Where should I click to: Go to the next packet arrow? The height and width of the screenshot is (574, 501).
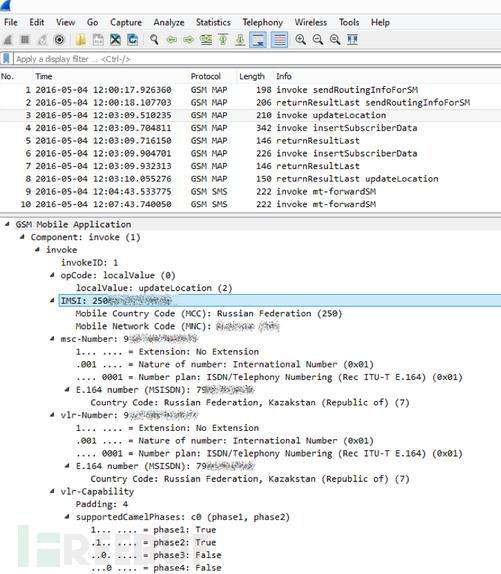188,40
